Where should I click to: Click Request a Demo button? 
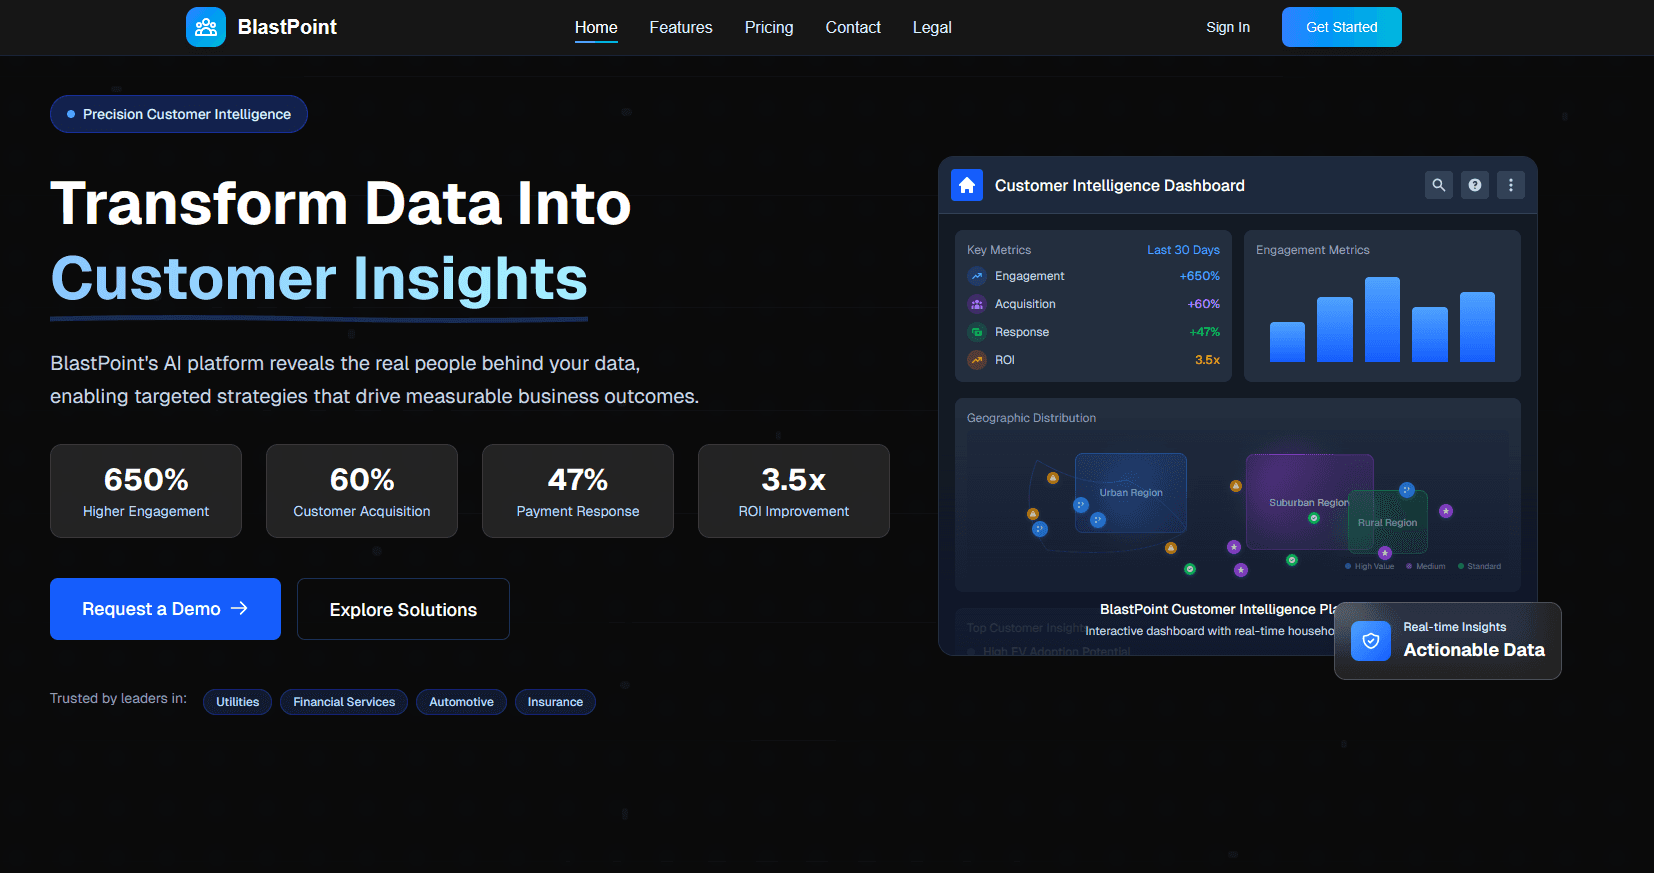(165, 609)
